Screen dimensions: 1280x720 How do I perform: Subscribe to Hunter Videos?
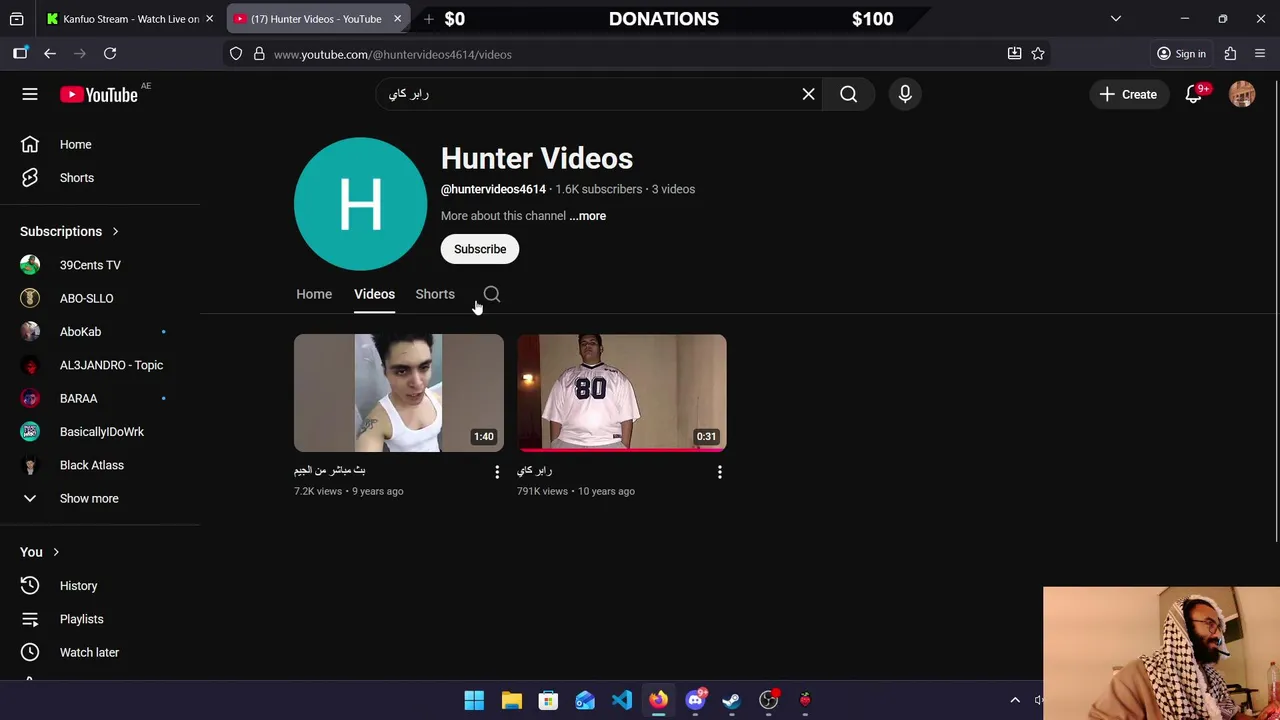(480, 249)
